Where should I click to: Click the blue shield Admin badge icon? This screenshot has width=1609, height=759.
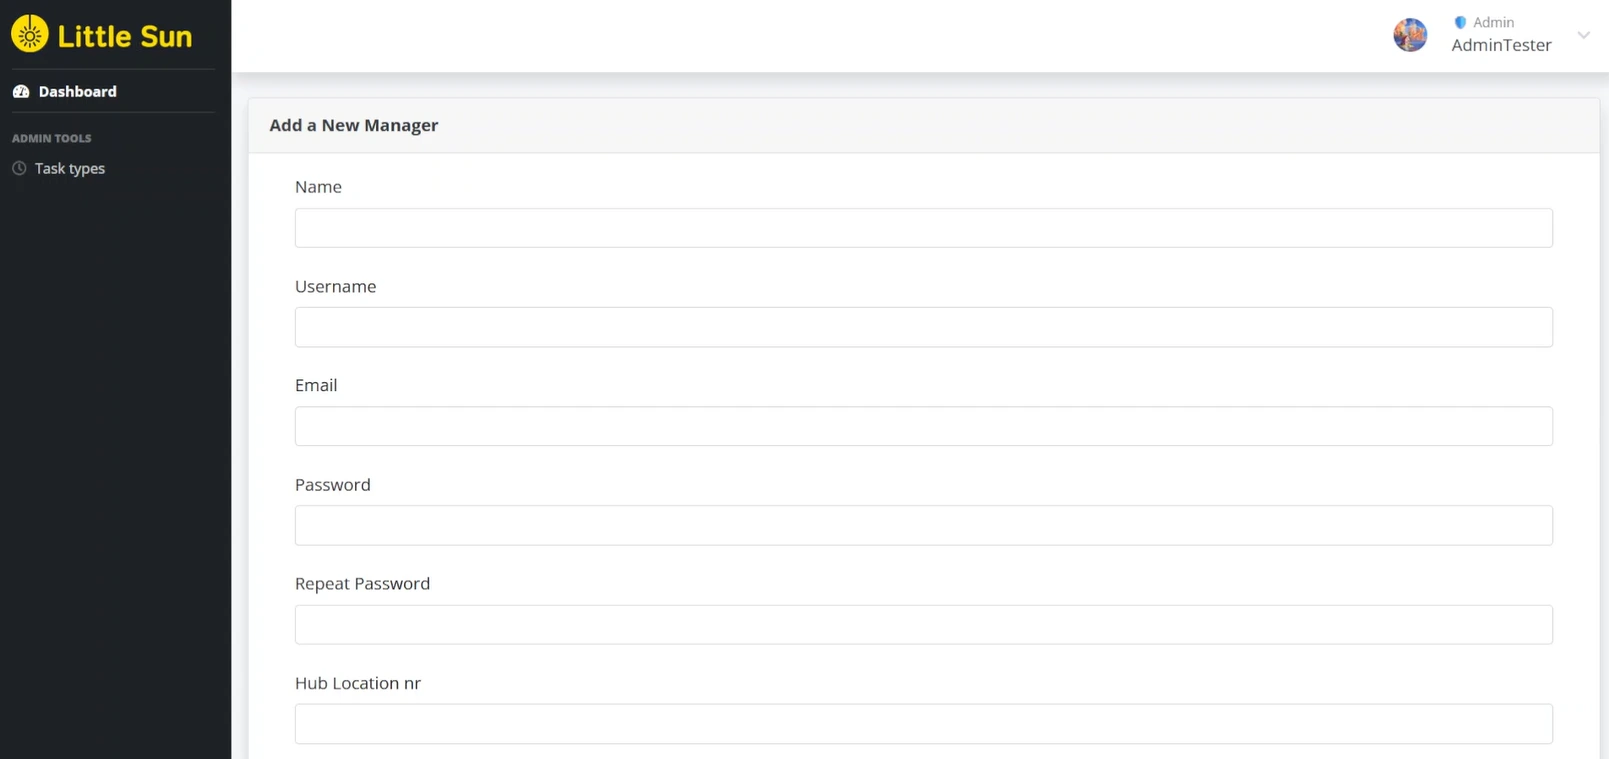(x=1460, y=22)
